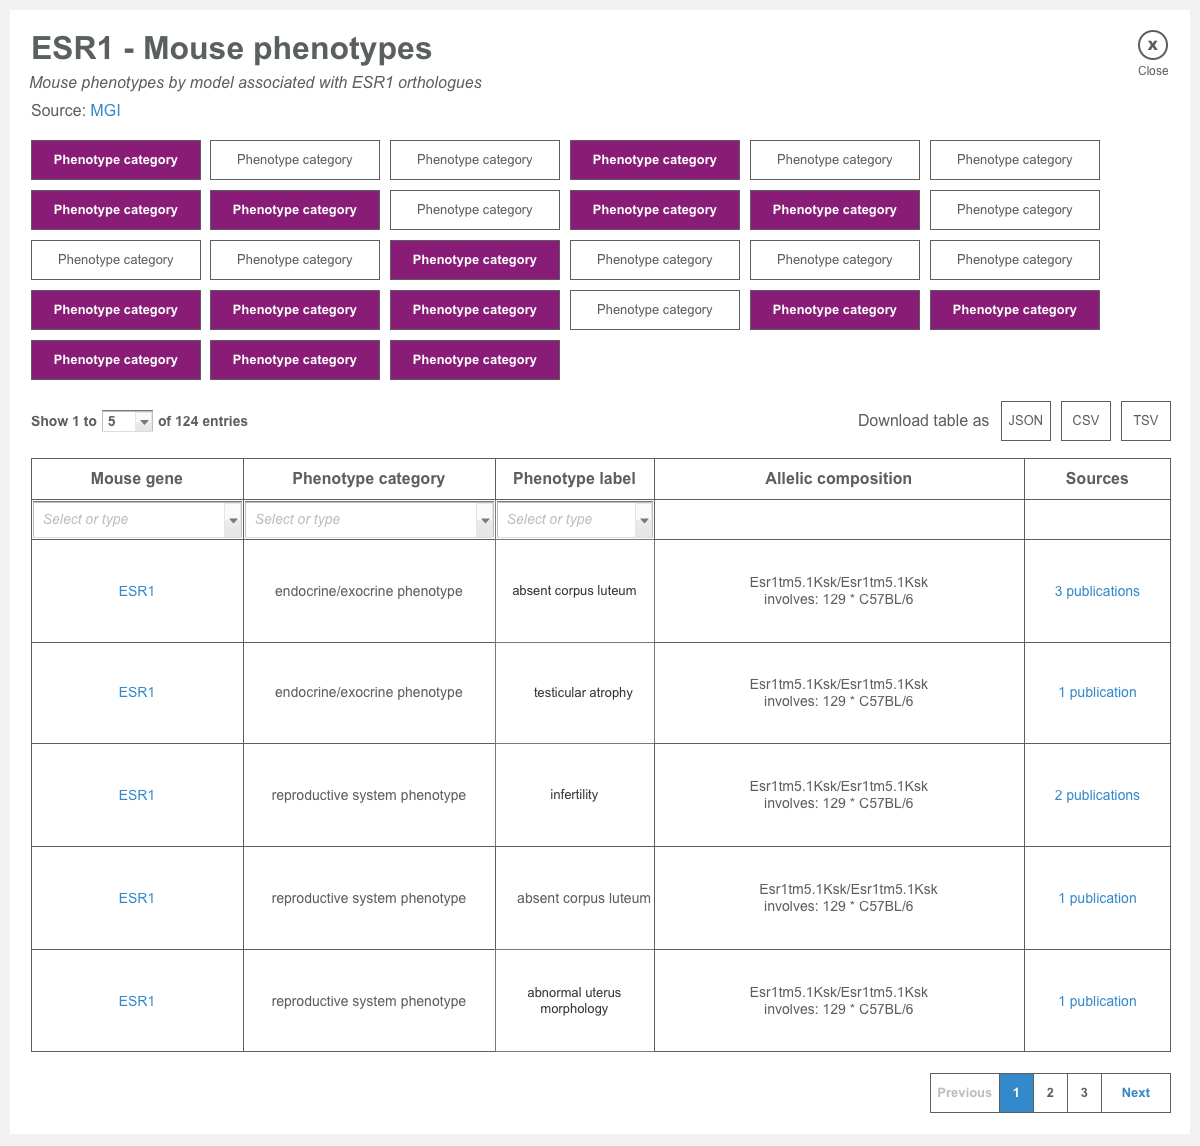This screenshot has width=1200, height=1146.
Task: Open the ESR1 gene link in the infertility row
Action: tap(136, 795)
